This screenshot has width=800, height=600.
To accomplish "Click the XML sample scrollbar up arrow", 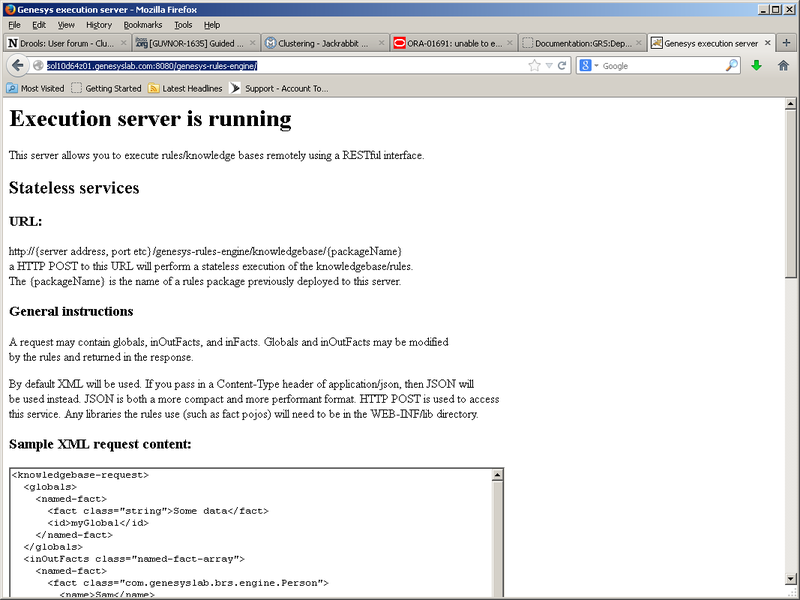I will [x=497, y=475].
